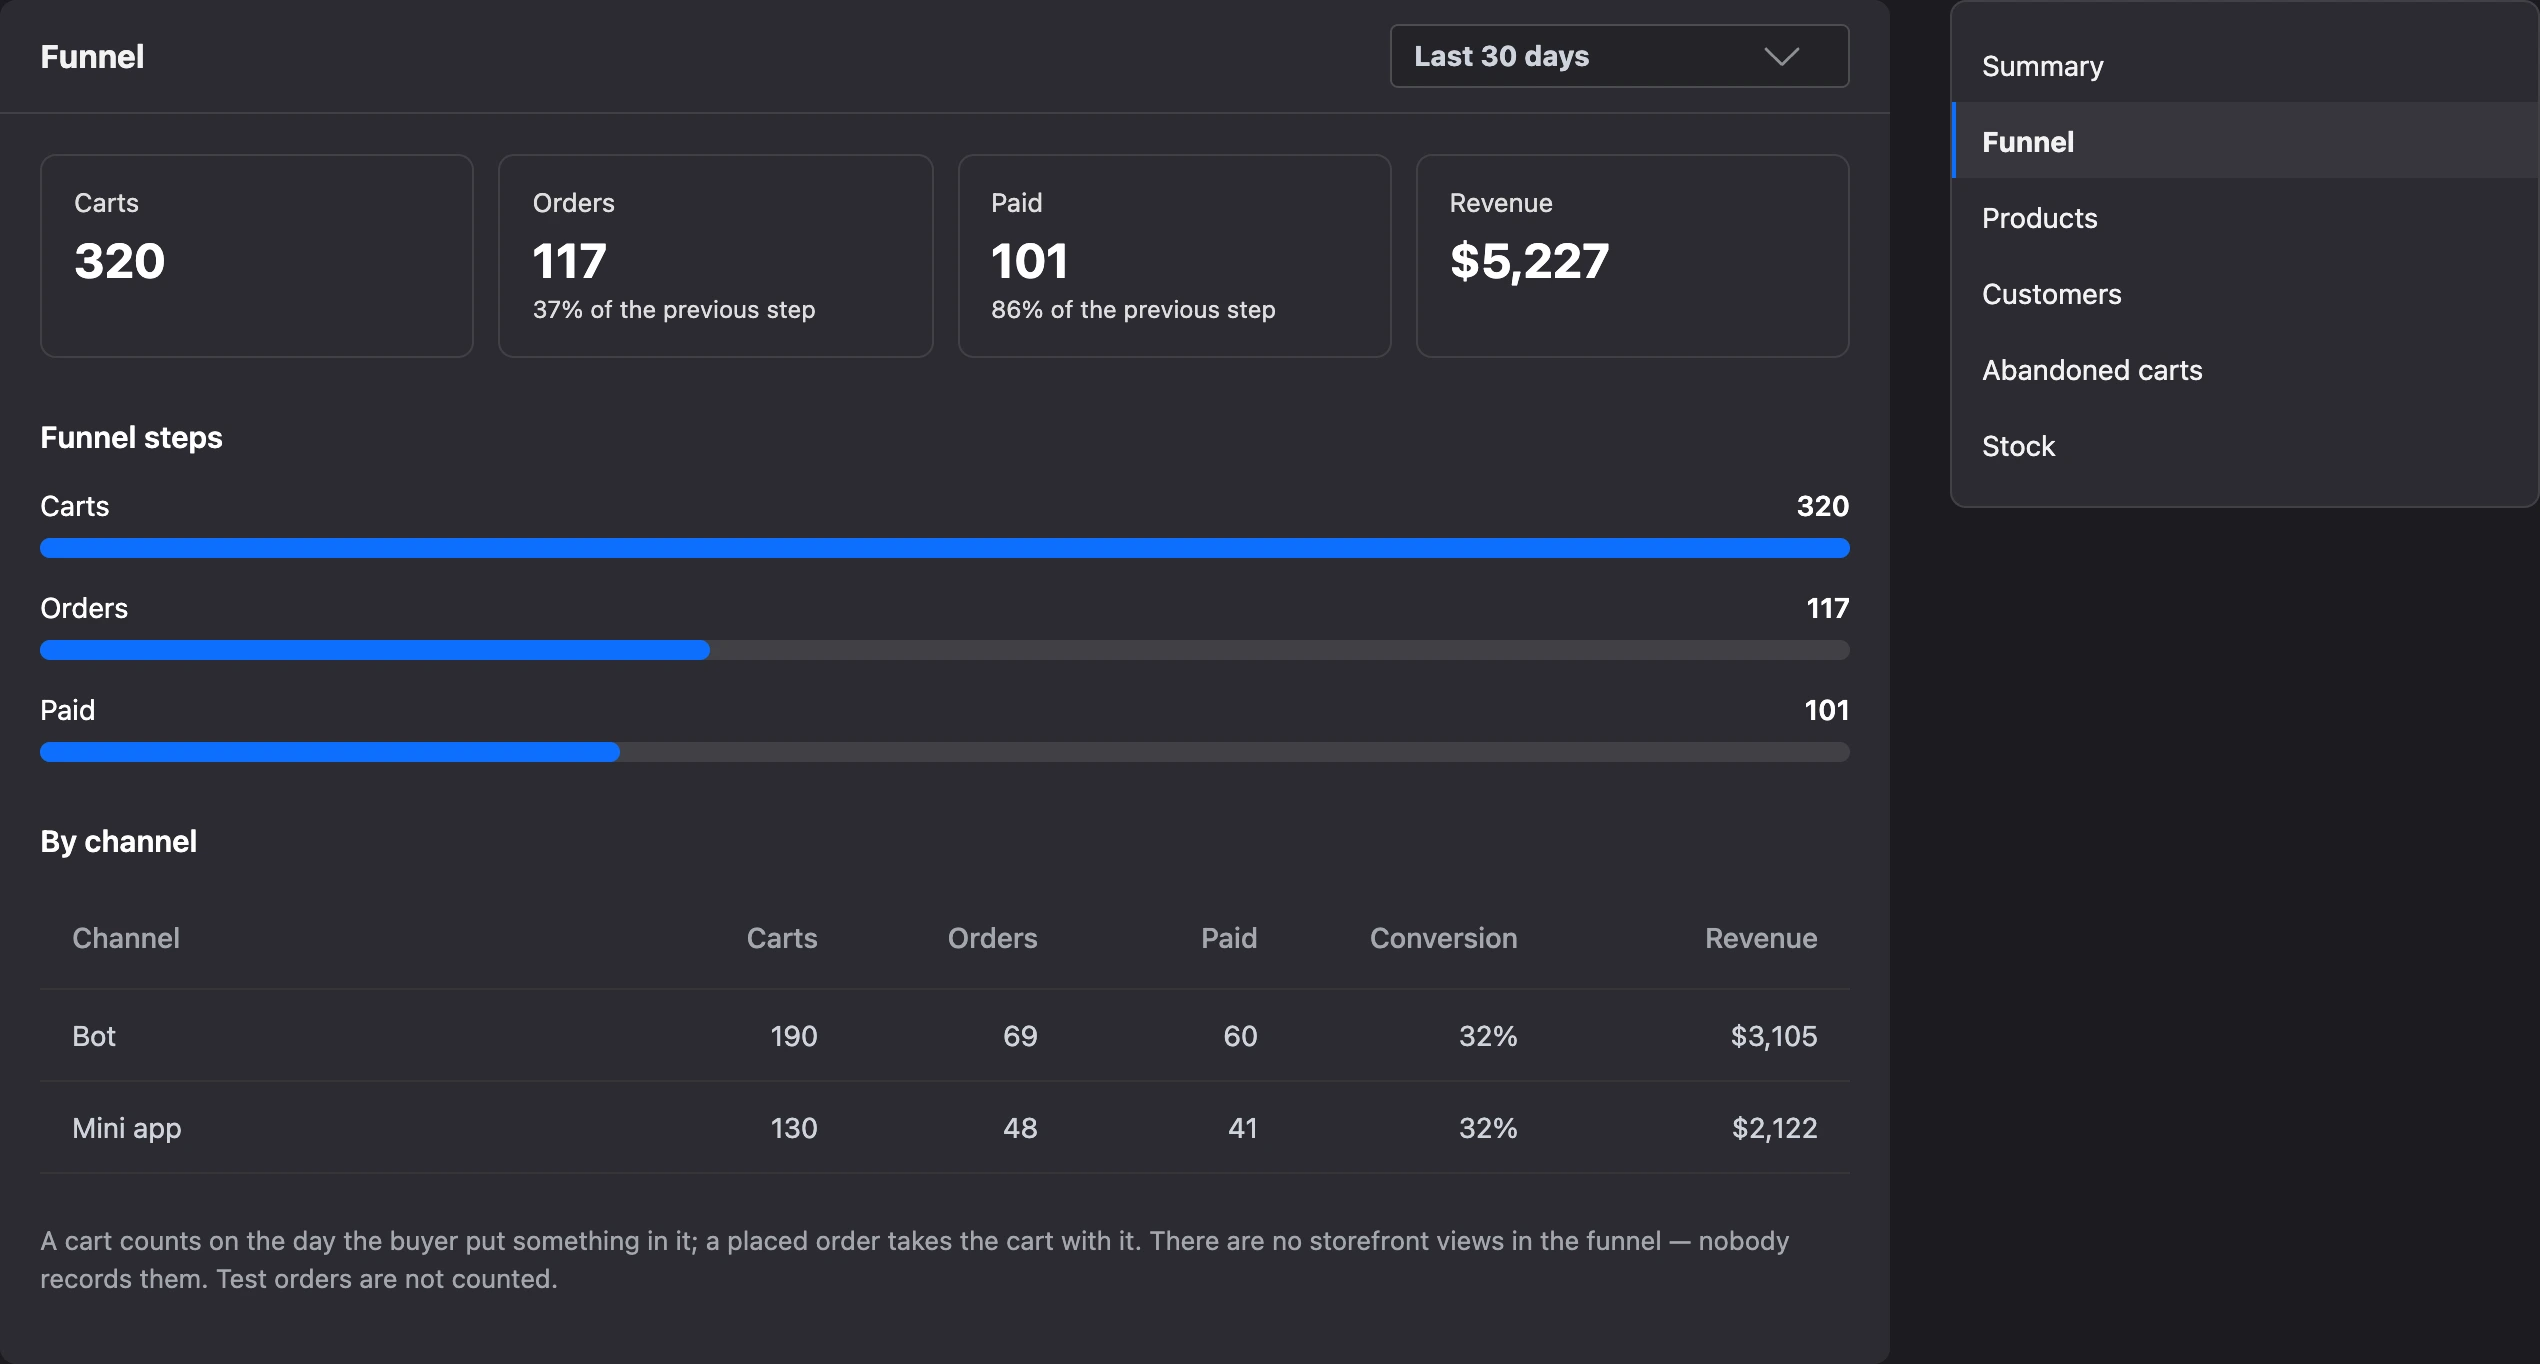Click the Paid 101 summary card
Image resolution: width=2540 pixels, height=1364 pixels.
point(1174,256)
